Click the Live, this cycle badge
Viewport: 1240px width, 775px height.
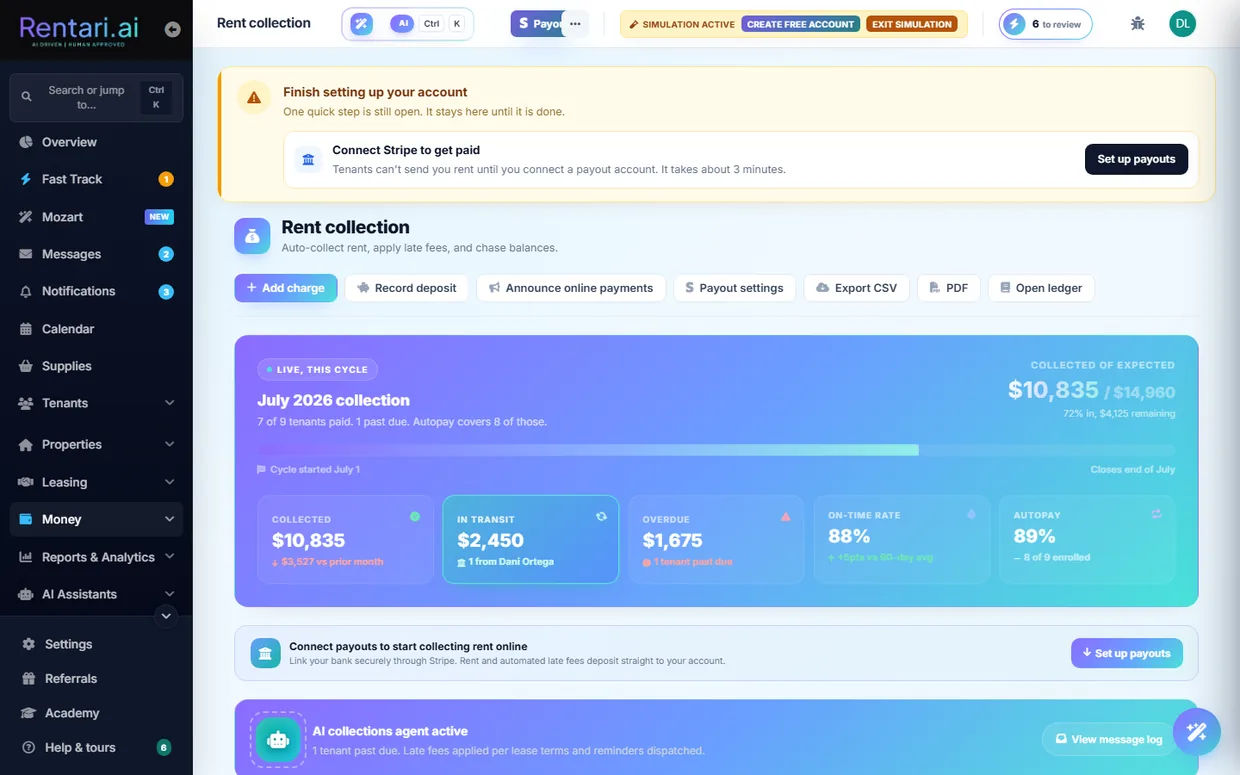tap(317, 369)
